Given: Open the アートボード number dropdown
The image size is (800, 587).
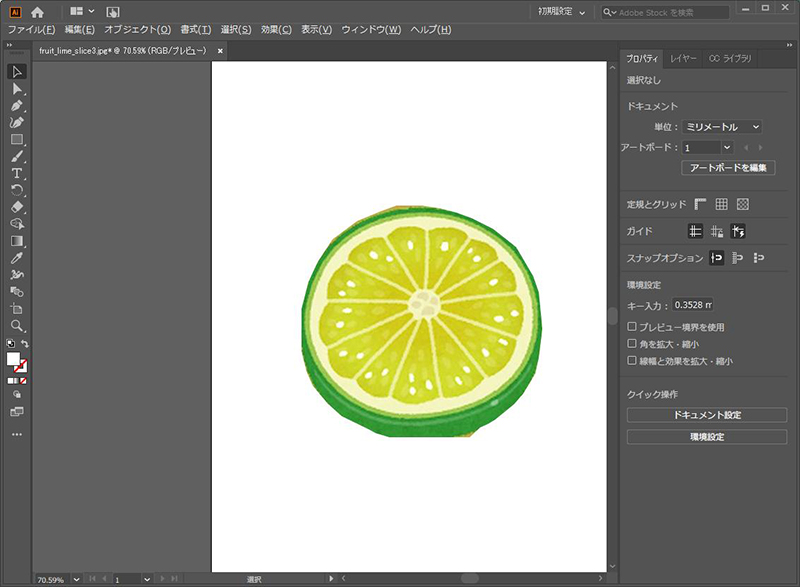Looking at the screenshot, I should (727, 147).
